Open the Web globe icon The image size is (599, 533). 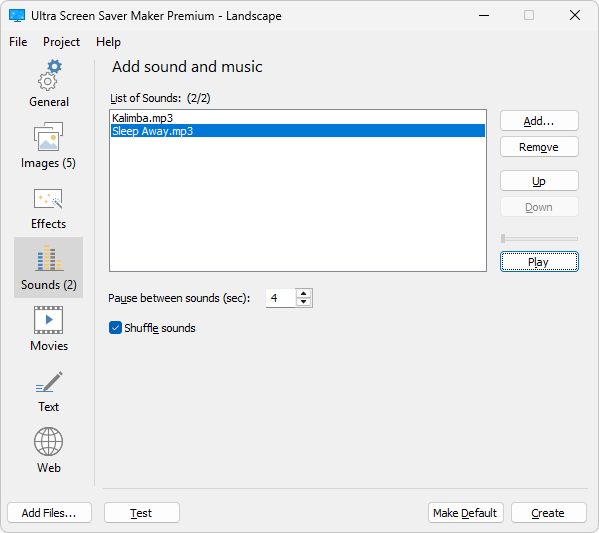point(49,441)
